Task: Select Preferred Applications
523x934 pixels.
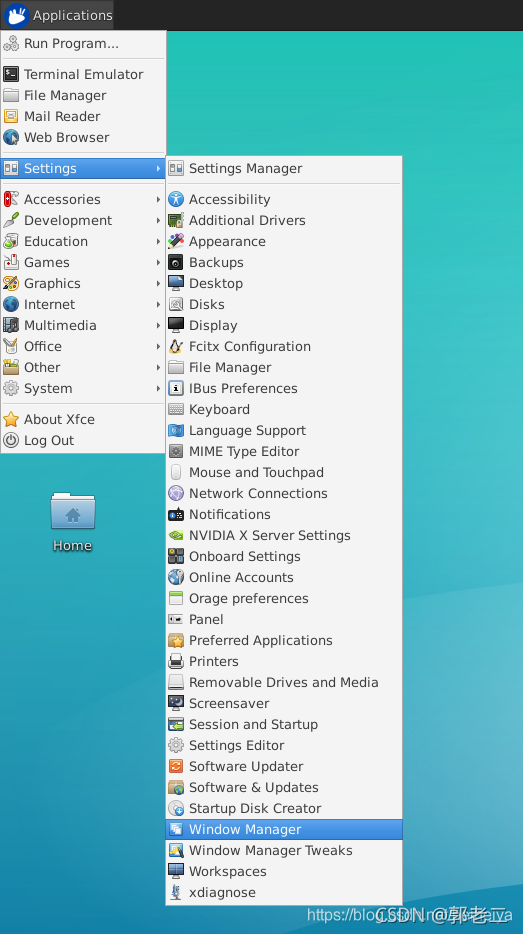Action: point(284,640)
